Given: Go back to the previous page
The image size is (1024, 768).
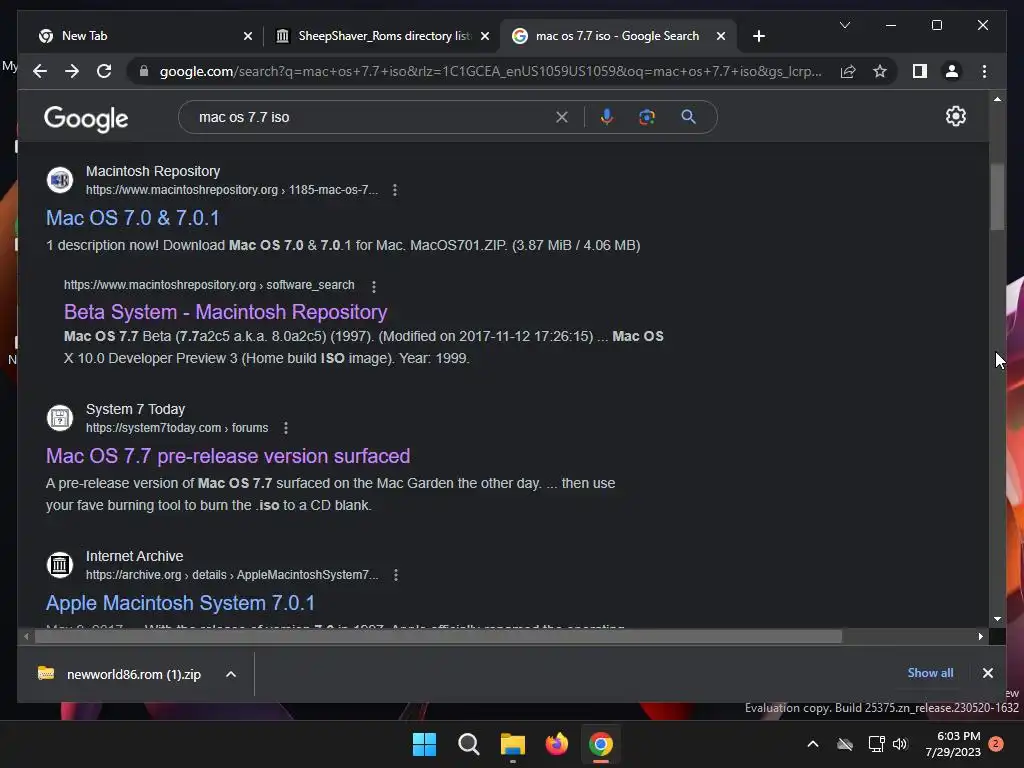Looking at the screenshot, I should pos(40,71).
